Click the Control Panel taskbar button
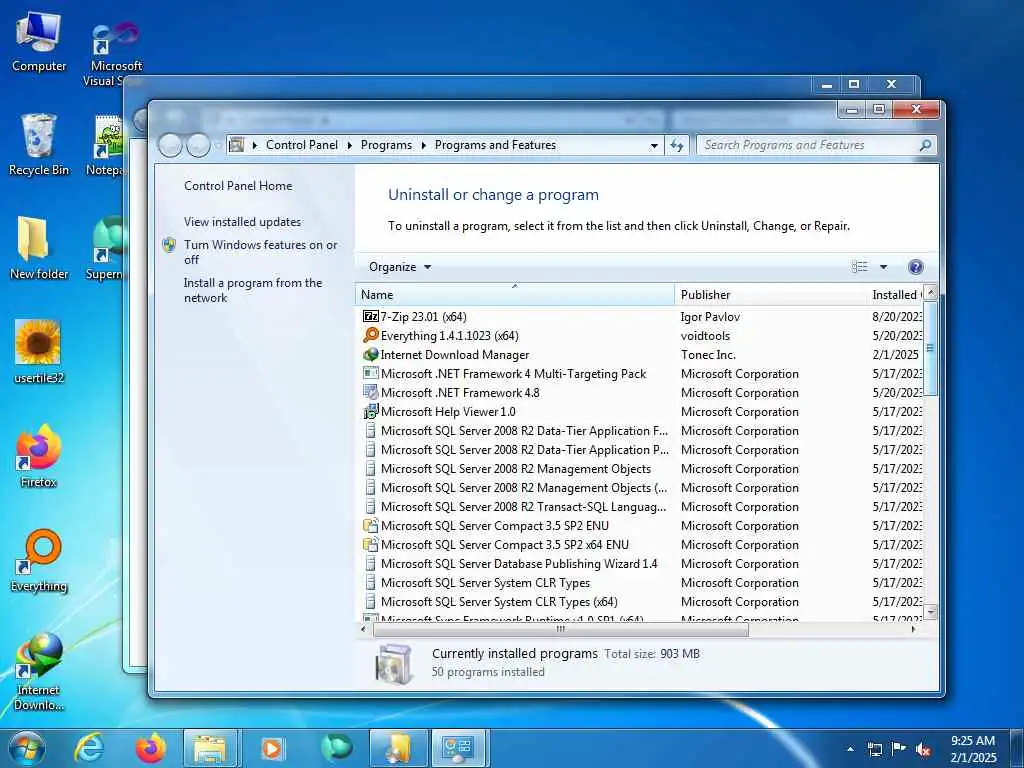The width and height of the screenshot is (1024, 768). coord(457,748)
